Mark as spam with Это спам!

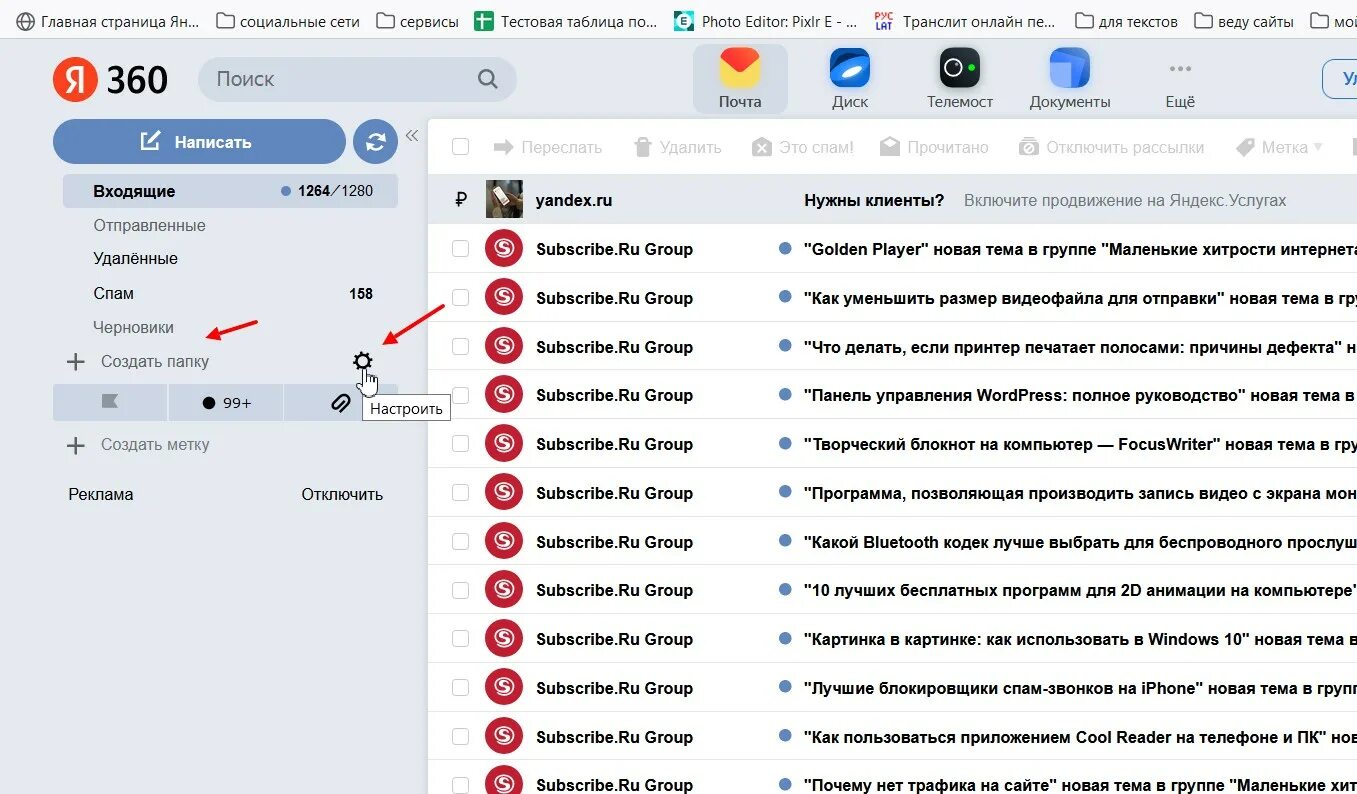(x=802, y=147)
